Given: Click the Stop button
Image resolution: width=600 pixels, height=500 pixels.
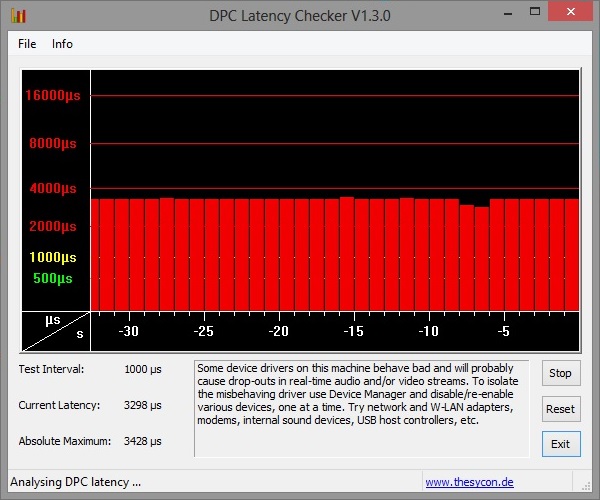Looking at the screenshot, I should tap(561, 373).
